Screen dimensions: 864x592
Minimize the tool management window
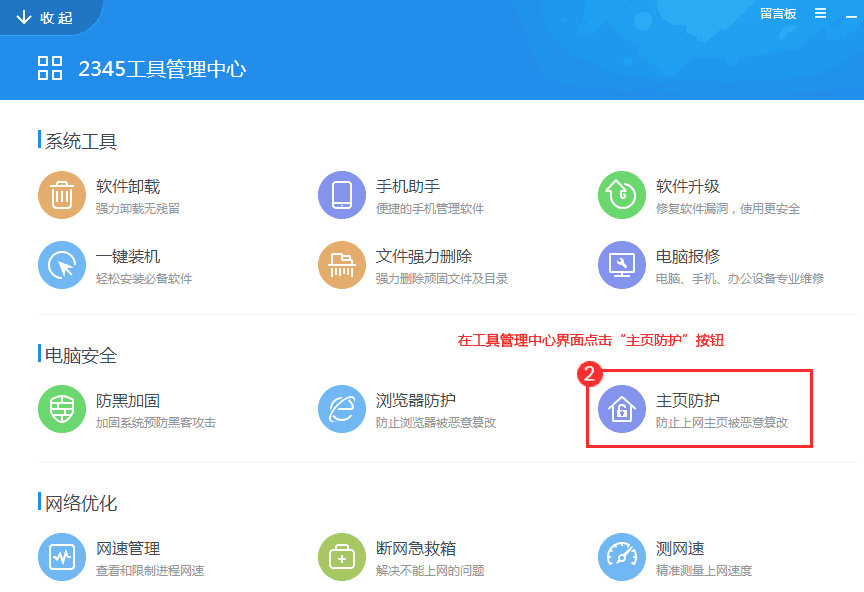(x=851, y=17)
